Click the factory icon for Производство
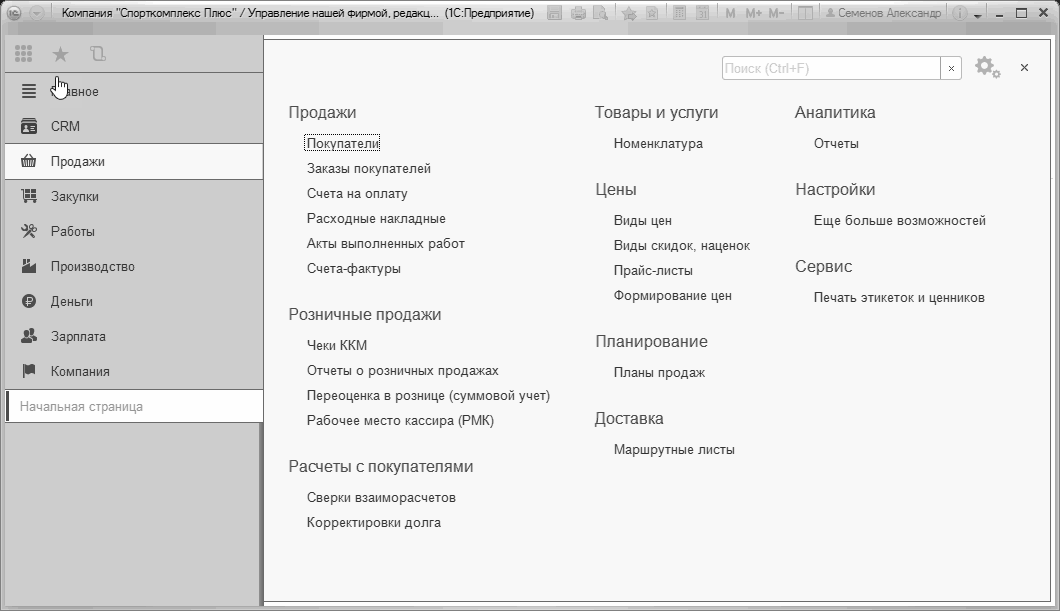This screenshot has height=611, width=1060. tap(28, 266)
